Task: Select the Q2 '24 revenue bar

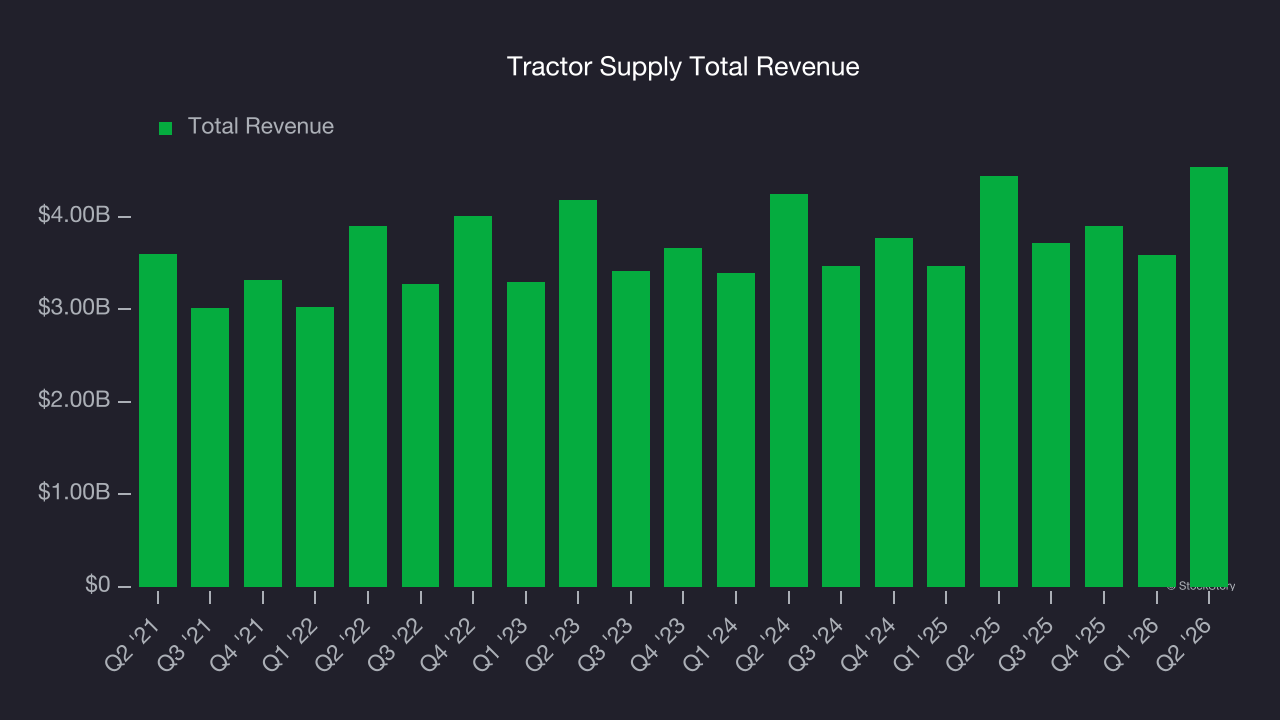Action: coord(789,390)
